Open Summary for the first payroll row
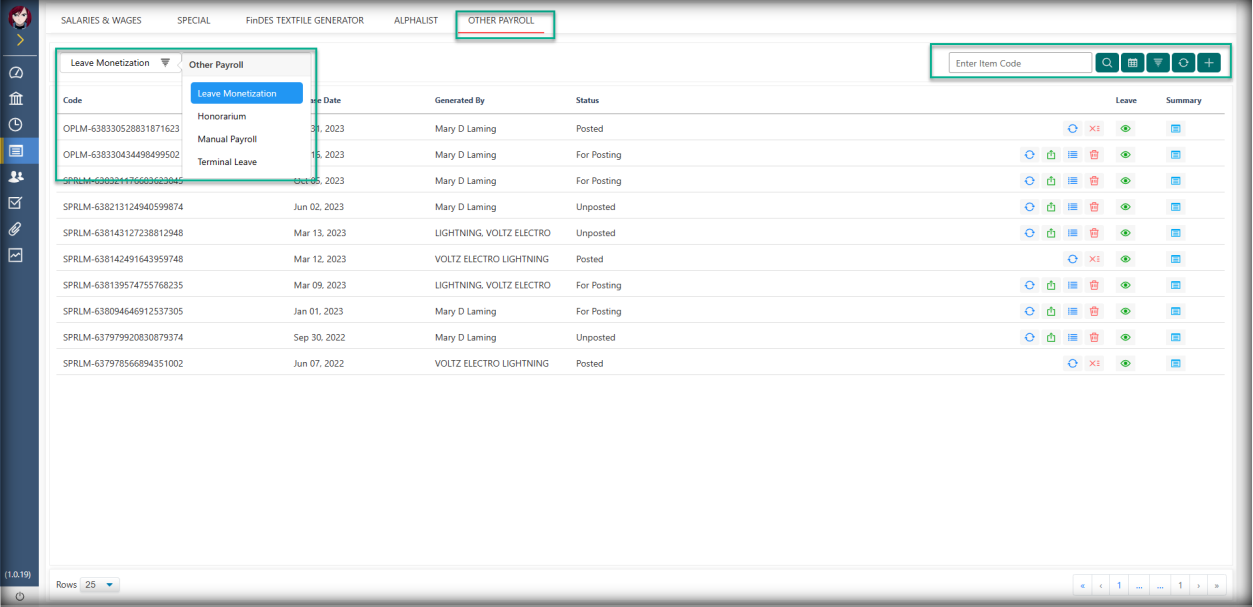Viewport: 1253px width, 607px height. click(x=1176, y=129)
